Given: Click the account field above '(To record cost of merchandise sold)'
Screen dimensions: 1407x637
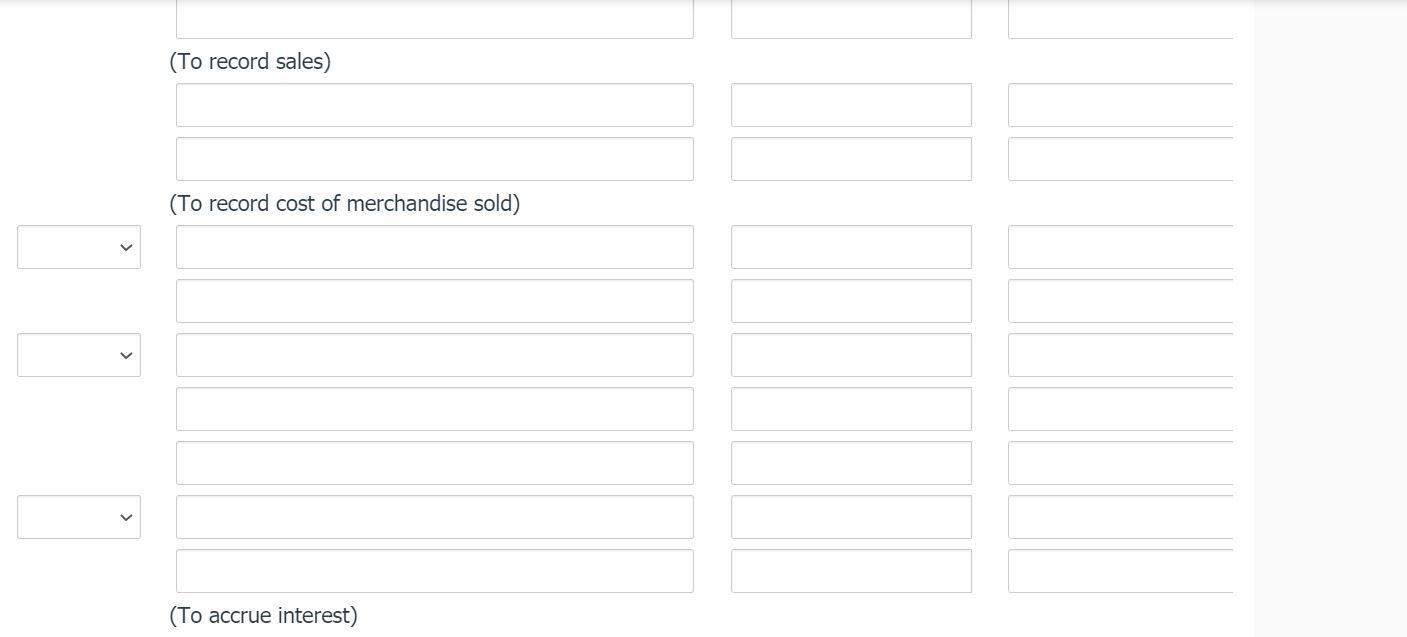Looking at the screenshot, I should [435, 158].
